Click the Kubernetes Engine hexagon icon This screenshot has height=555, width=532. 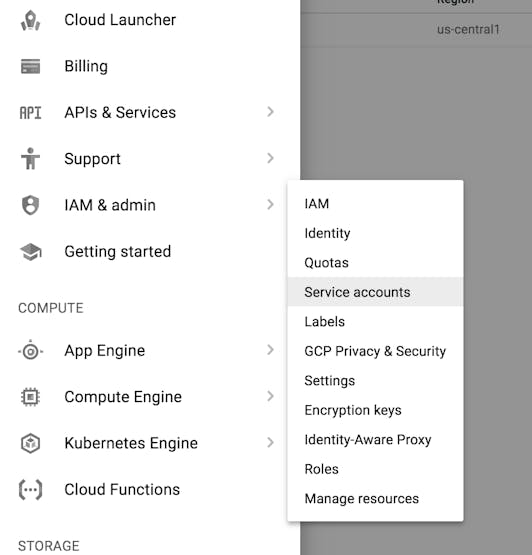coord(30,443)
